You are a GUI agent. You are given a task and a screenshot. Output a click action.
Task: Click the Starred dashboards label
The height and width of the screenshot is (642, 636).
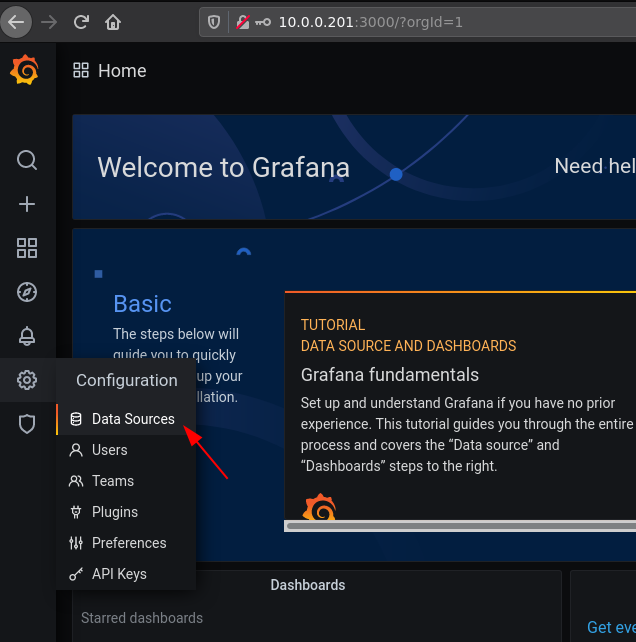coord(142,618)
